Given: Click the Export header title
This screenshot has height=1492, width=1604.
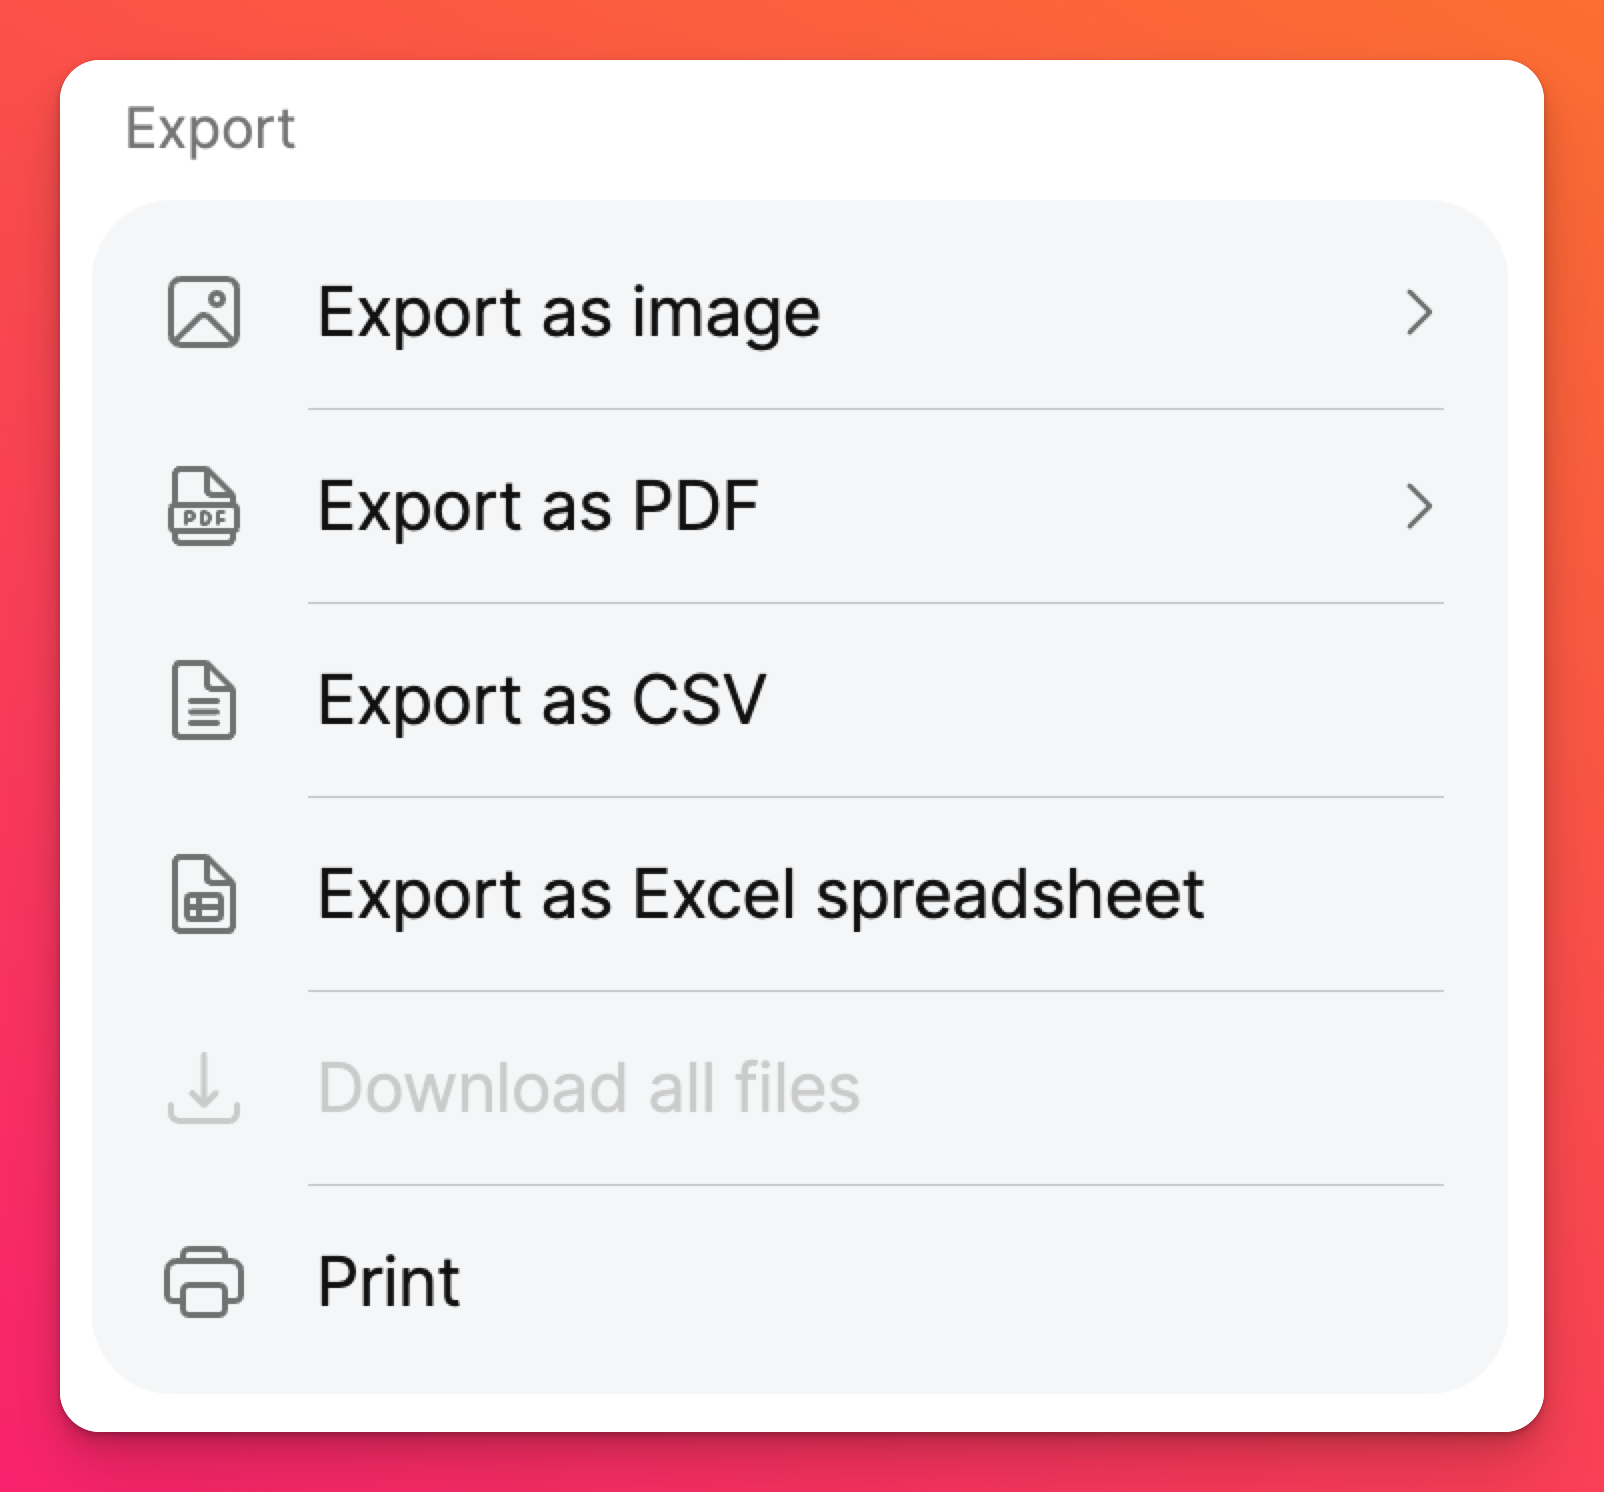Looking at the screenshot, I should tap(210, 130).
